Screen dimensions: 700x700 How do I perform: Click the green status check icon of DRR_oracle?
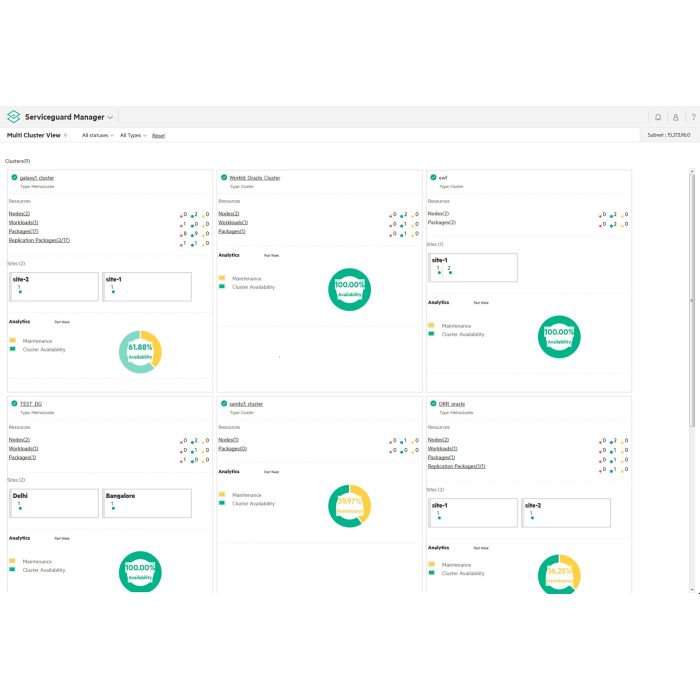coord(433,404)
